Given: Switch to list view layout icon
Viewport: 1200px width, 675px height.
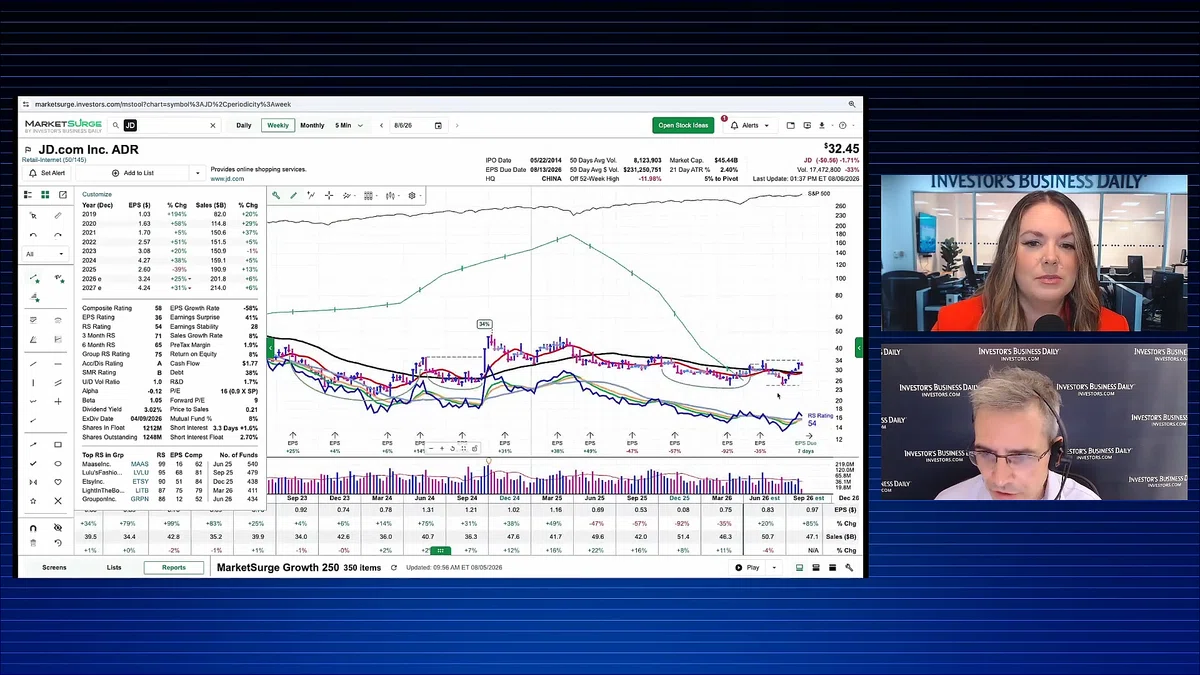Looking at the screenshot, I should (29, 195).
